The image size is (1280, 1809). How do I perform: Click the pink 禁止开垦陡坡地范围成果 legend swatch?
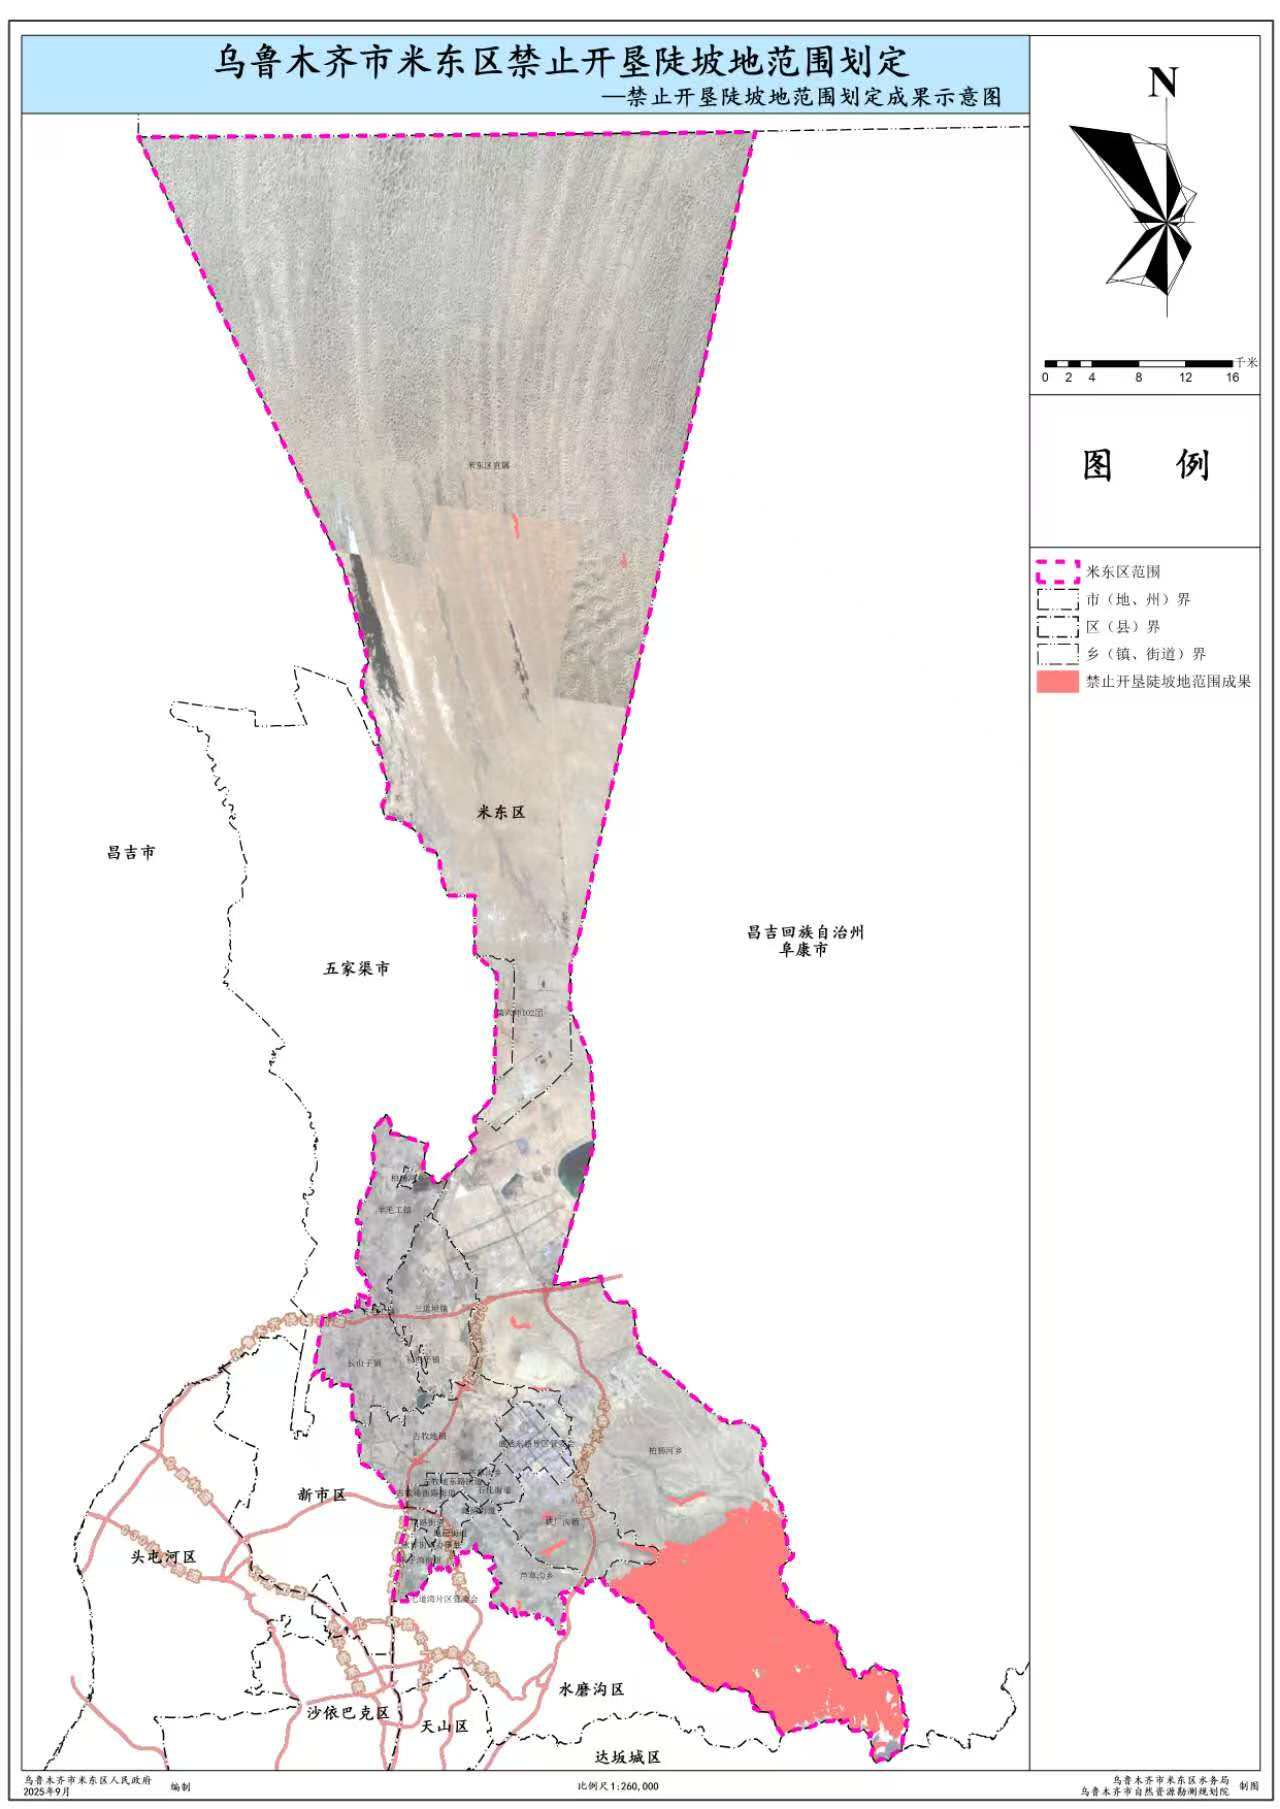point(1056,682)
